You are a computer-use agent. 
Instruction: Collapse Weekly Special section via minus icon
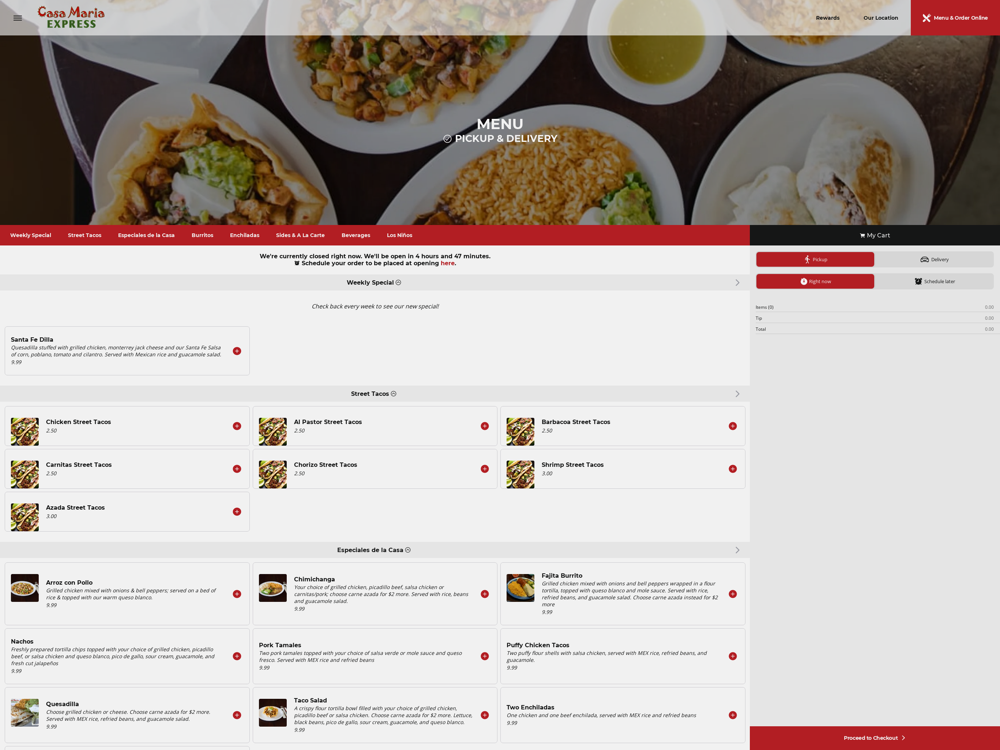click(x=399, y=283)
